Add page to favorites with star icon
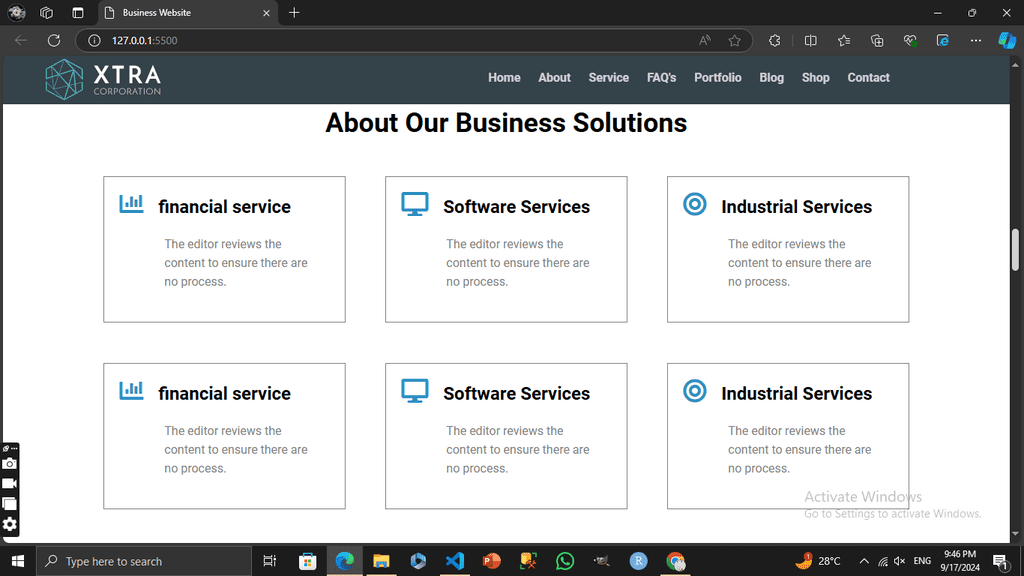The width and height of the screenshot is (1024, 576). point(735,40)
